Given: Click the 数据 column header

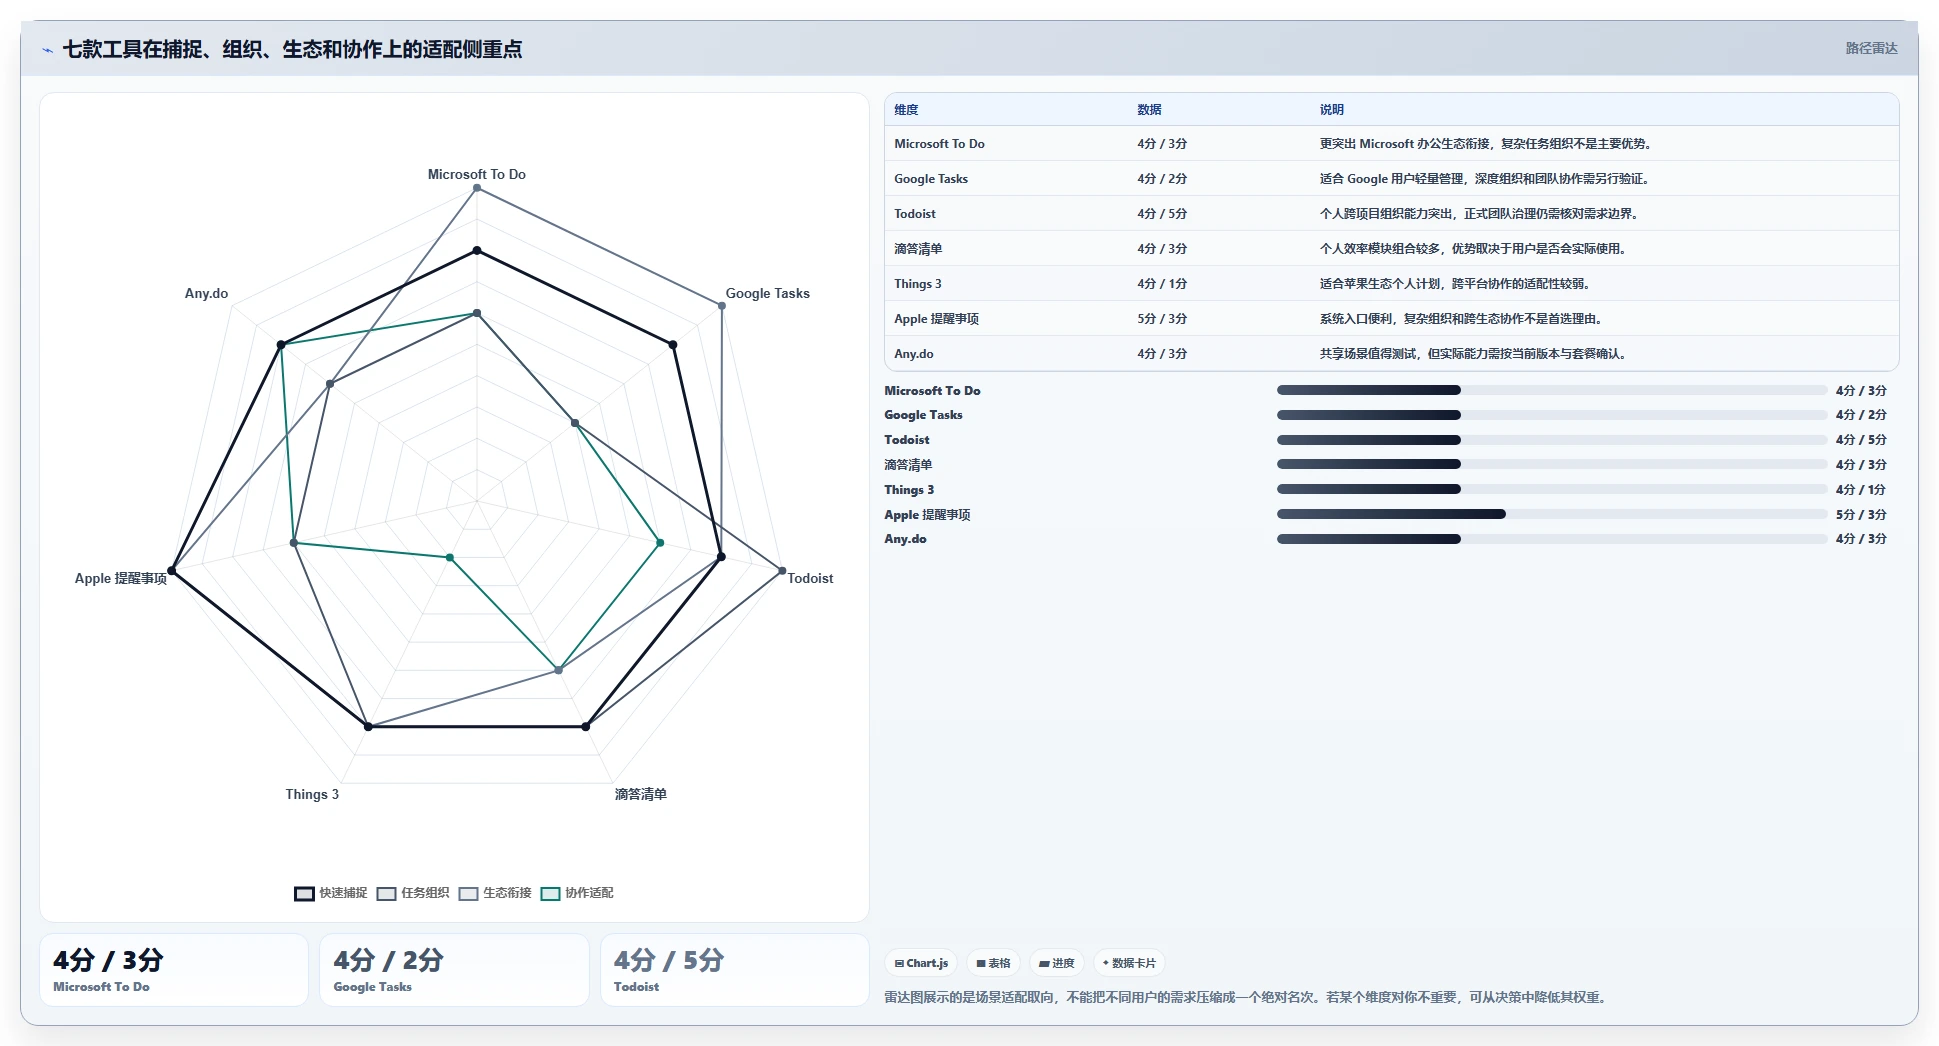Looking at the screenshot, I should [1149, 110].
